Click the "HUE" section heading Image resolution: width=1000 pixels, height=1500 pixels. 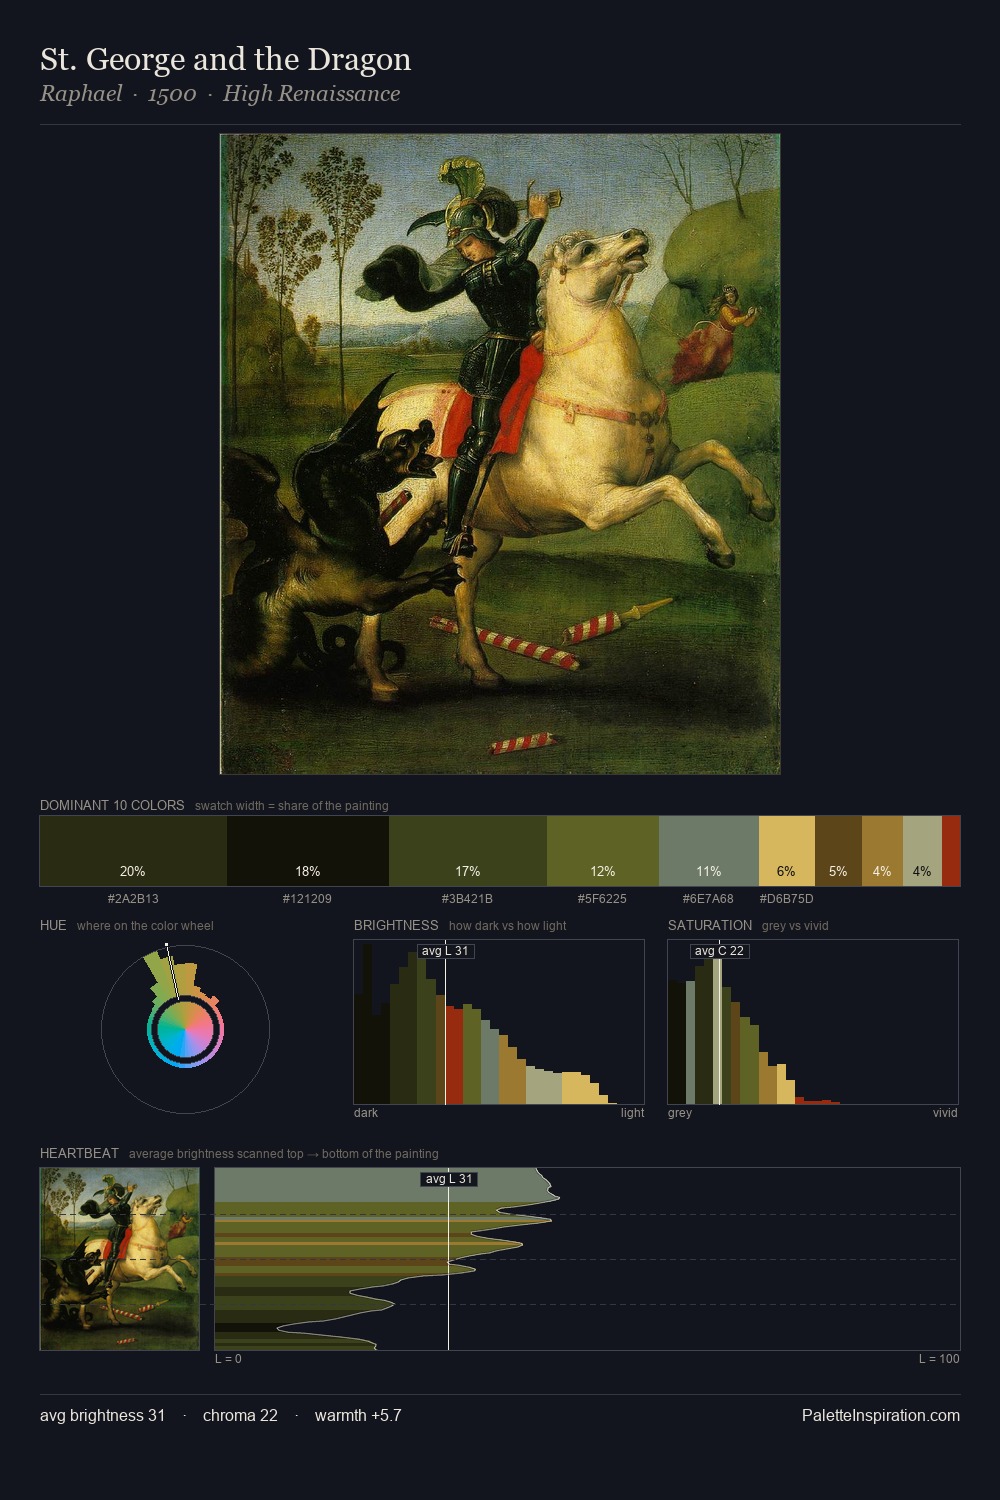point(53,925)
